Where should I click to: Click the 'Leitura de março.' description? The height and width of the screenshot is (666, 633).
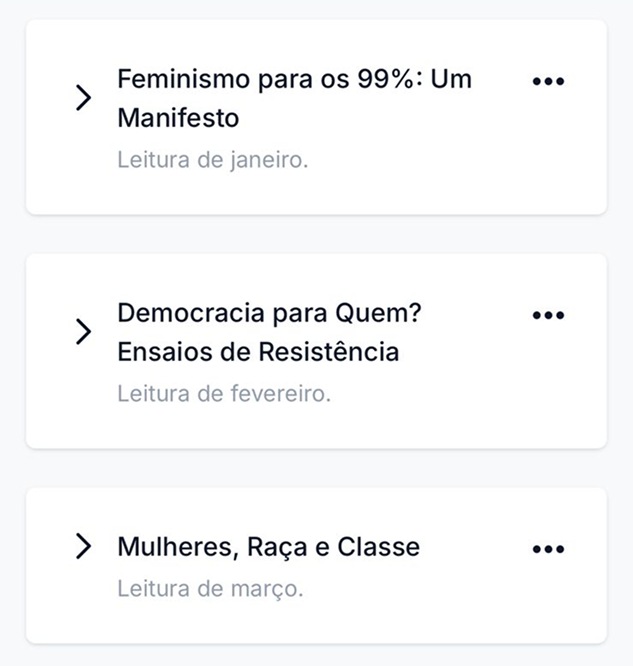[210, 589]
